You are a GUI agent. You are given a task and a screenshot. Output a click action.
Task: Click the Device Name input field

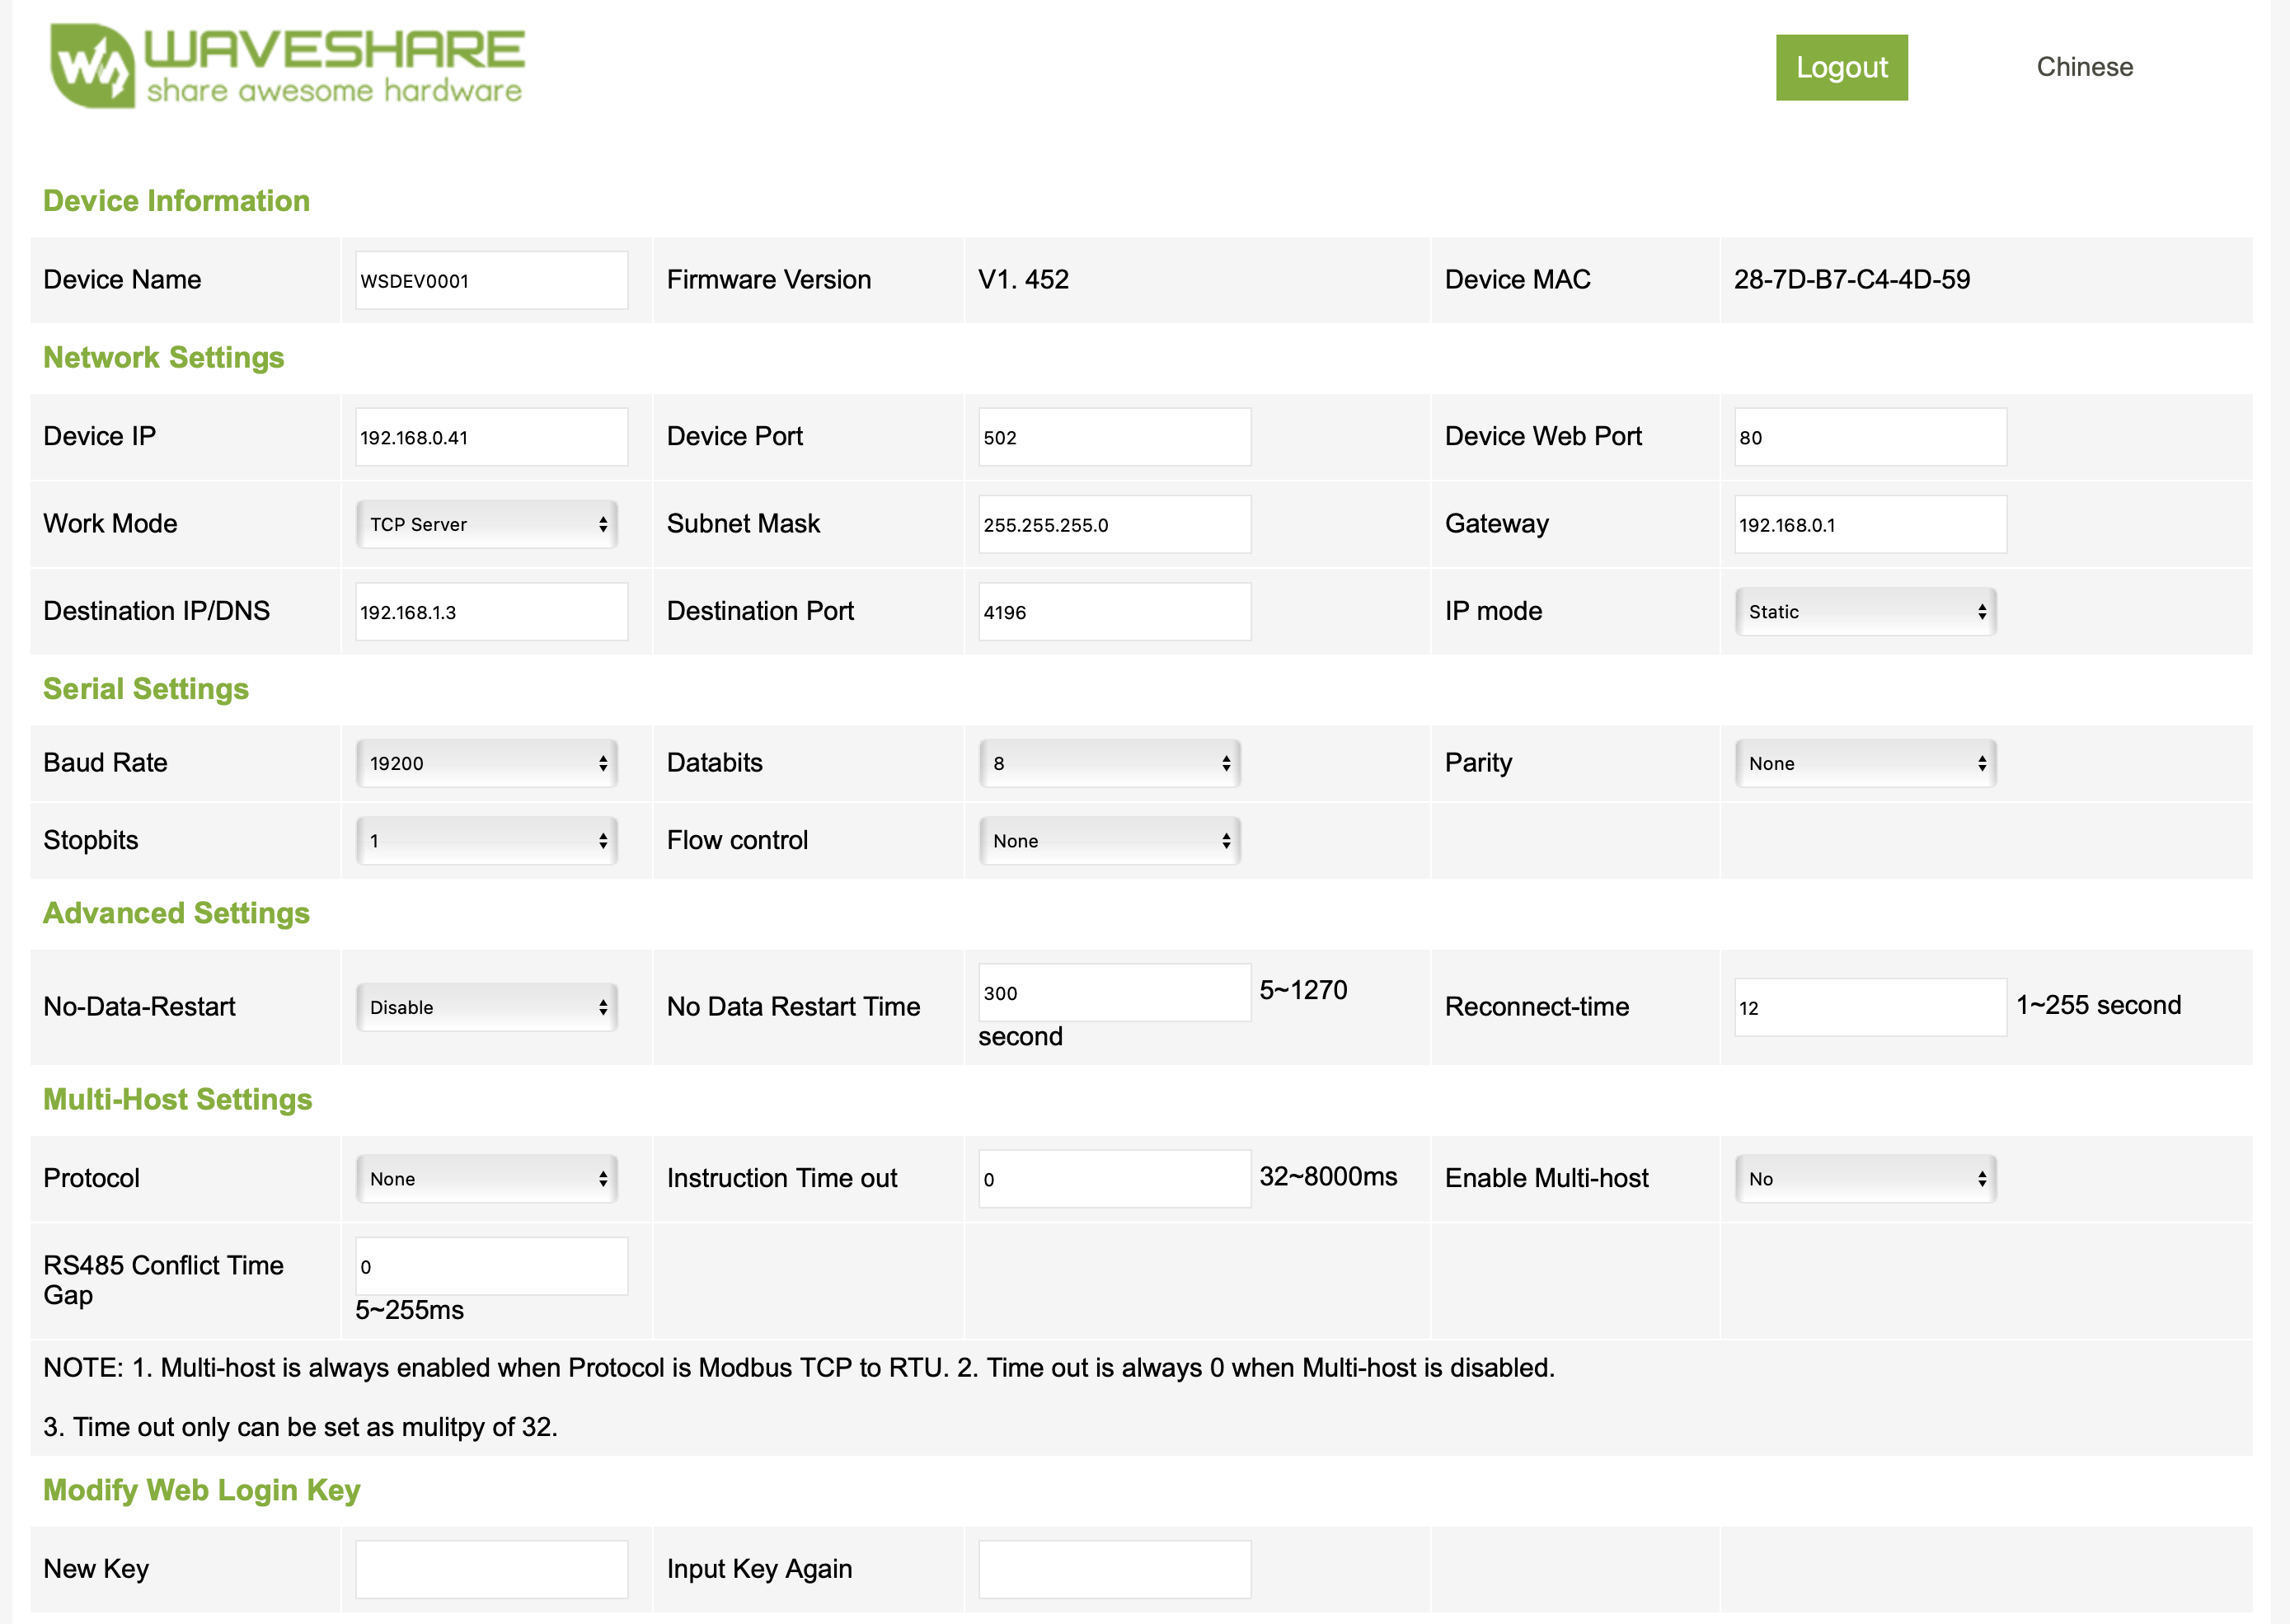(x=491, y=280)
